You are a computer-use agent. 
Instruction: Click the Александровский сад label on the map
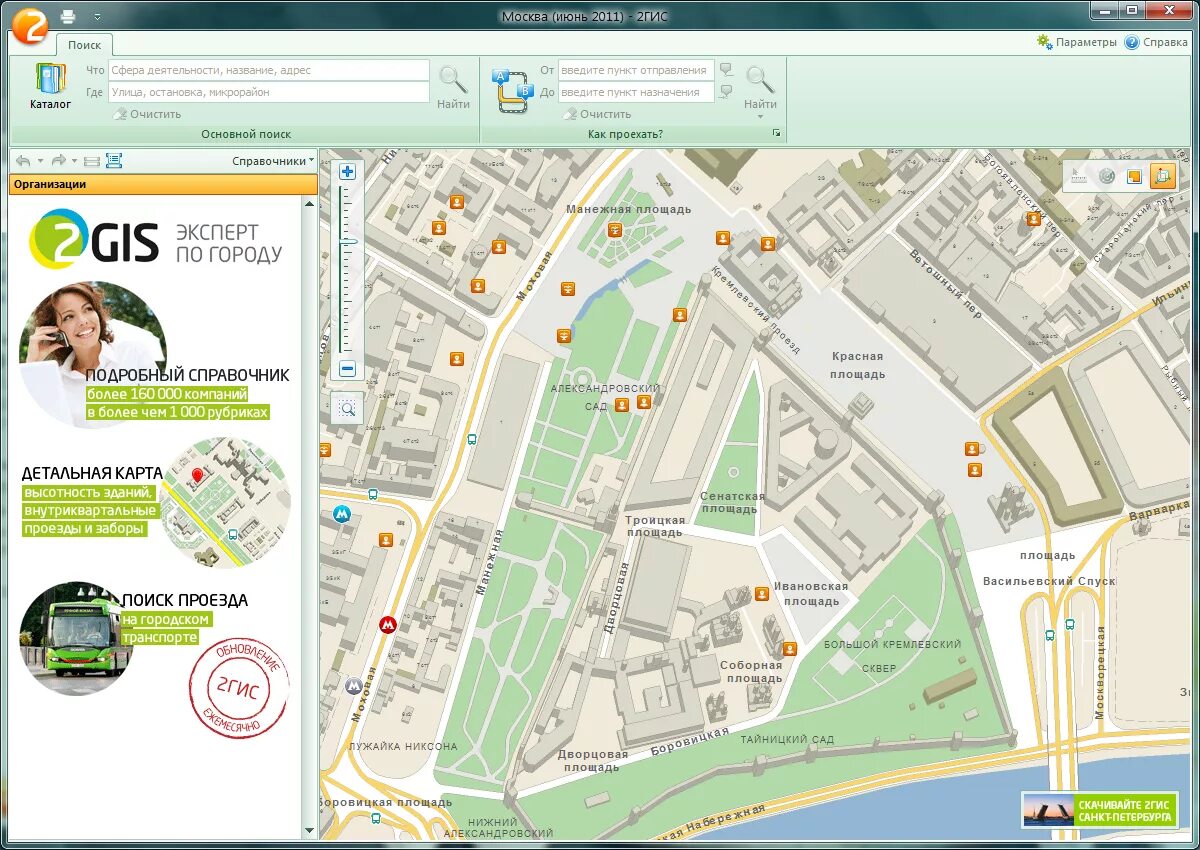(x=606, y=397)
